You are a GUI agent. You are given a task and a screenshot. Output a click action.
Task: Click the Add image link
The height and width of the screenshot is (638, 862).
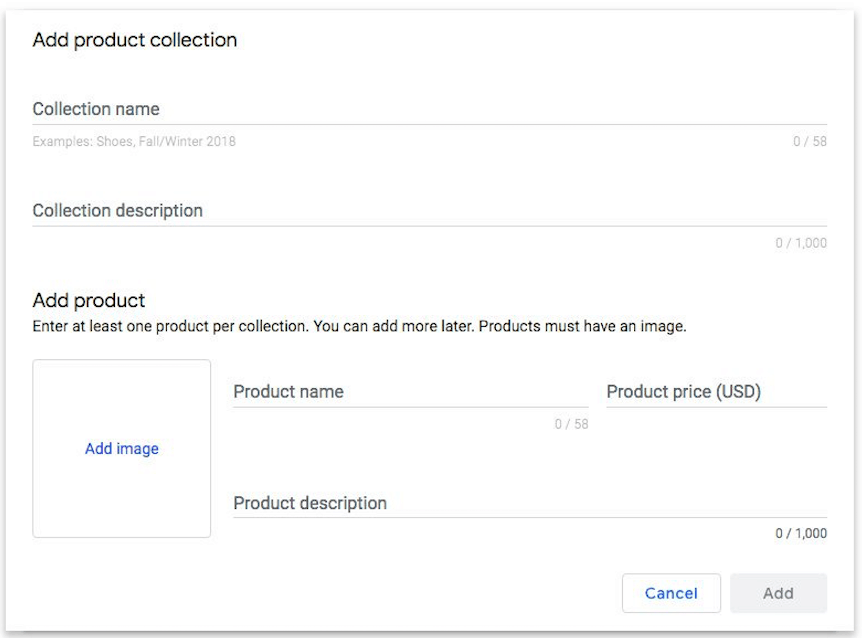122,449
